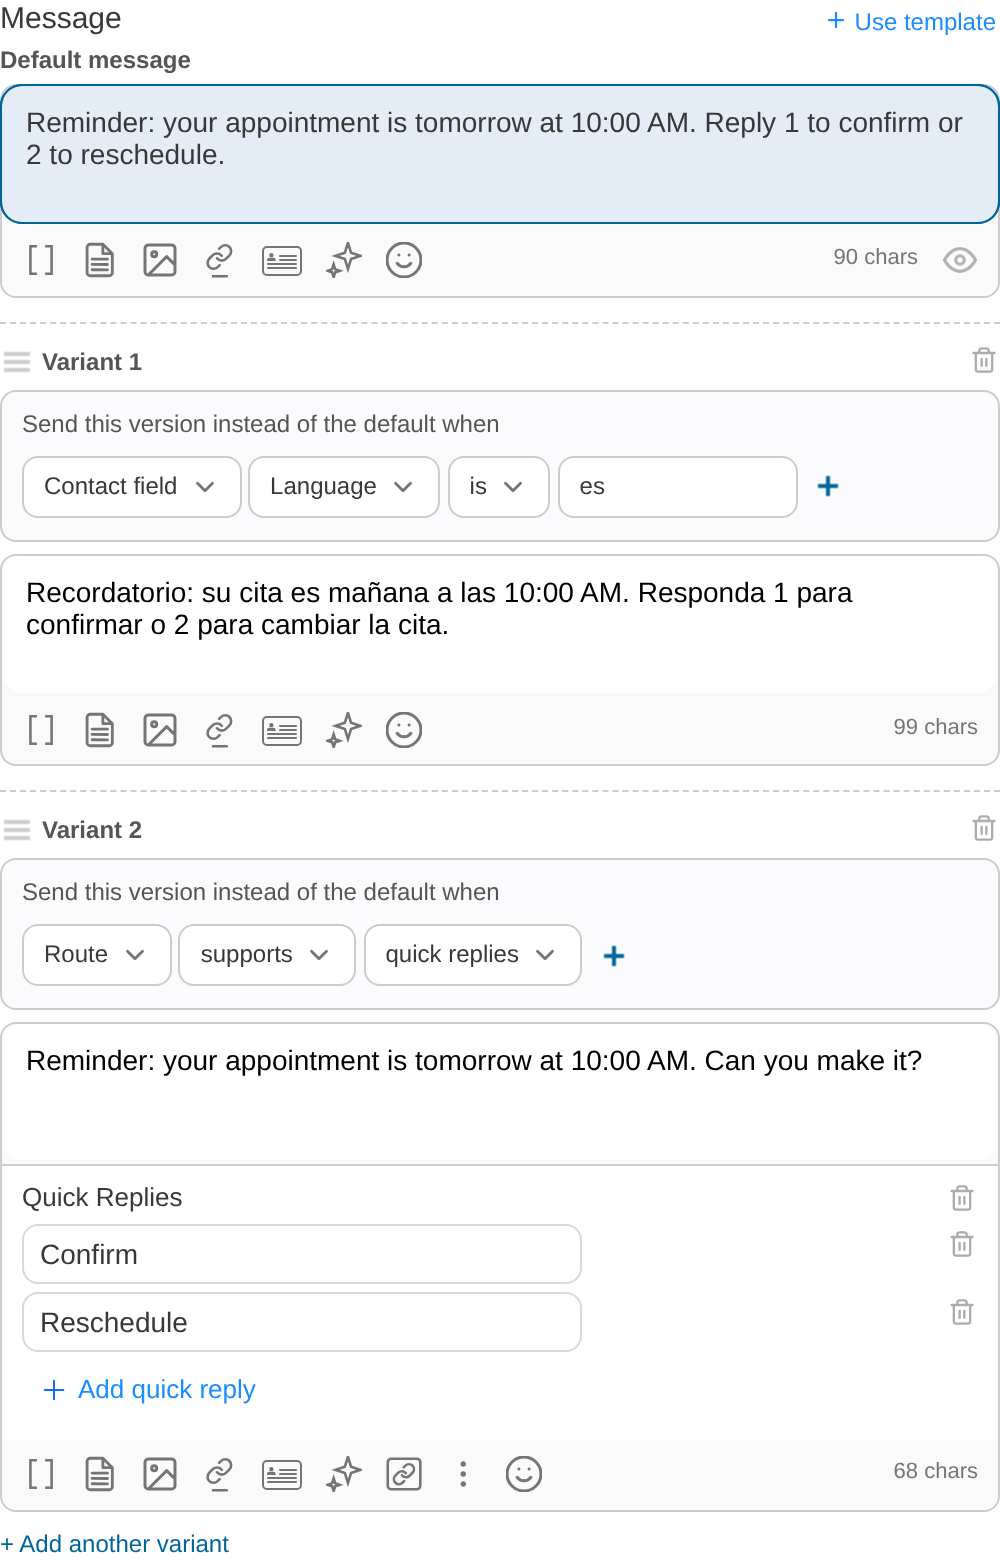Viewport: 1000px width, 1562px height.
Task: Click 'Add quick reply'
Action: [x=150, y=1389]
